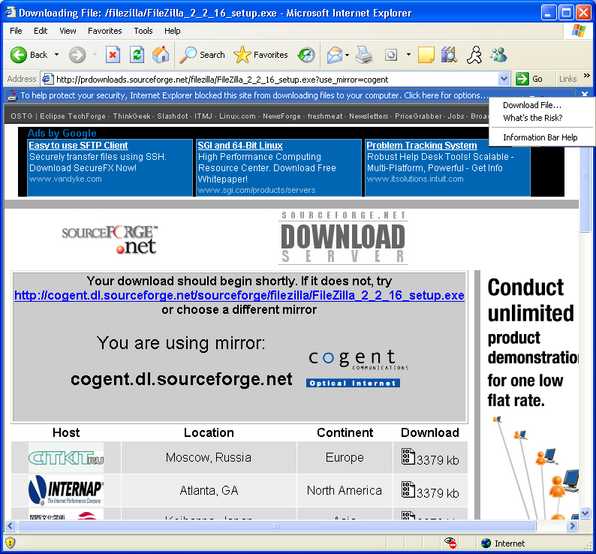Click the Edit page icon
Image resolution: width=596 pixels, height=554 pixels.
(391, 55)
